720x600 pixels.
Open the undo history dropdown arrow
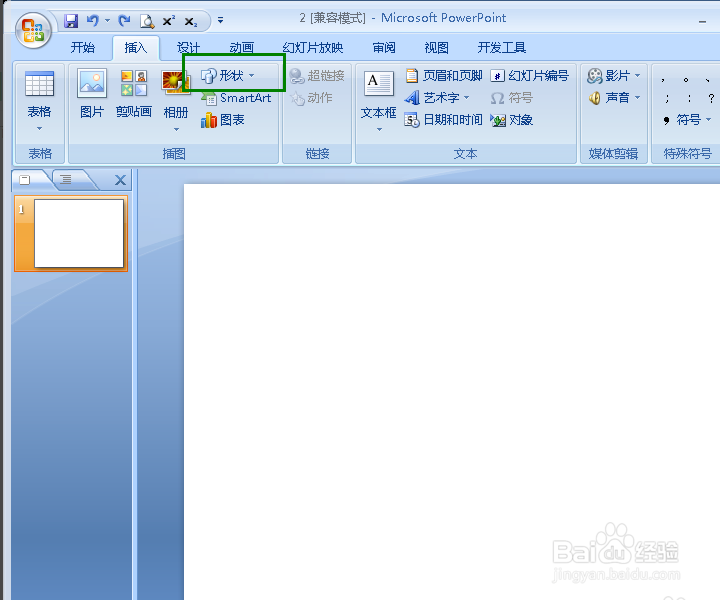pyautogui.click(x=107, y=21)
